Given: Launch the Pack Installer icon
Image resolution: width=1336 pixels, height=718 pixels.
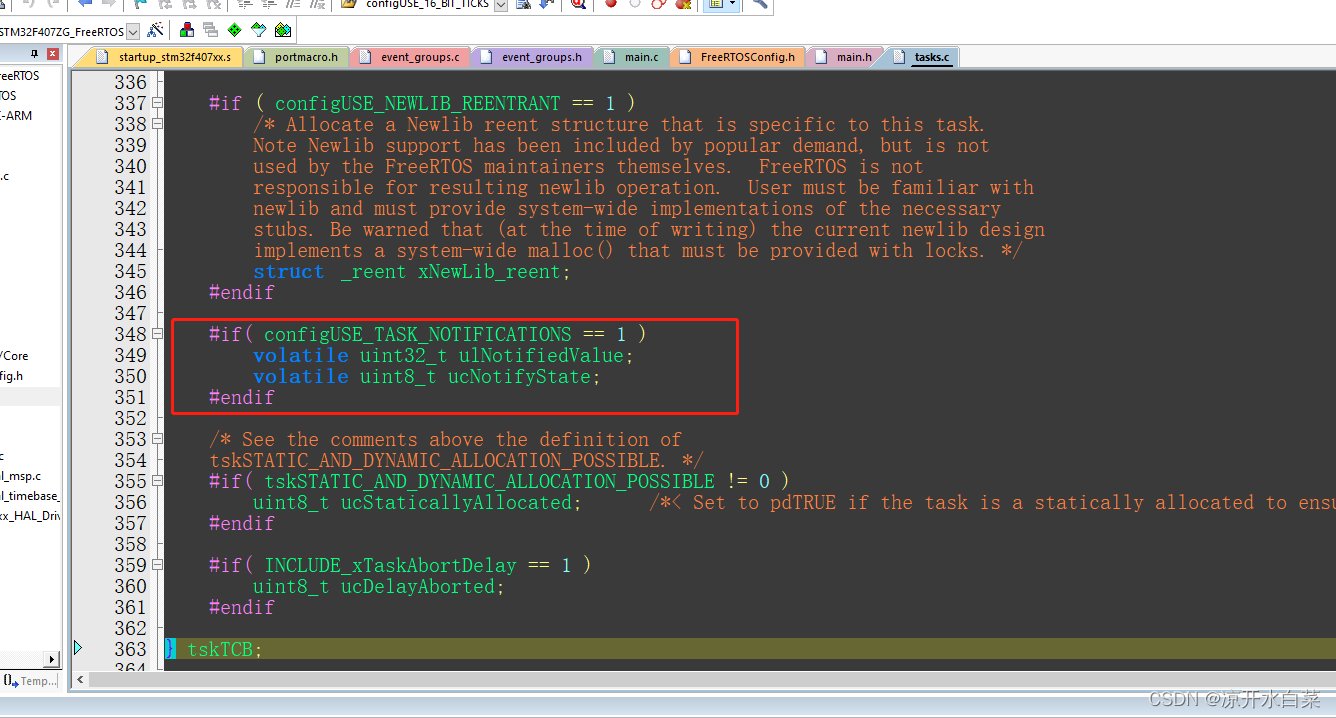Looking at the screenshot, I should pos(283,30).
